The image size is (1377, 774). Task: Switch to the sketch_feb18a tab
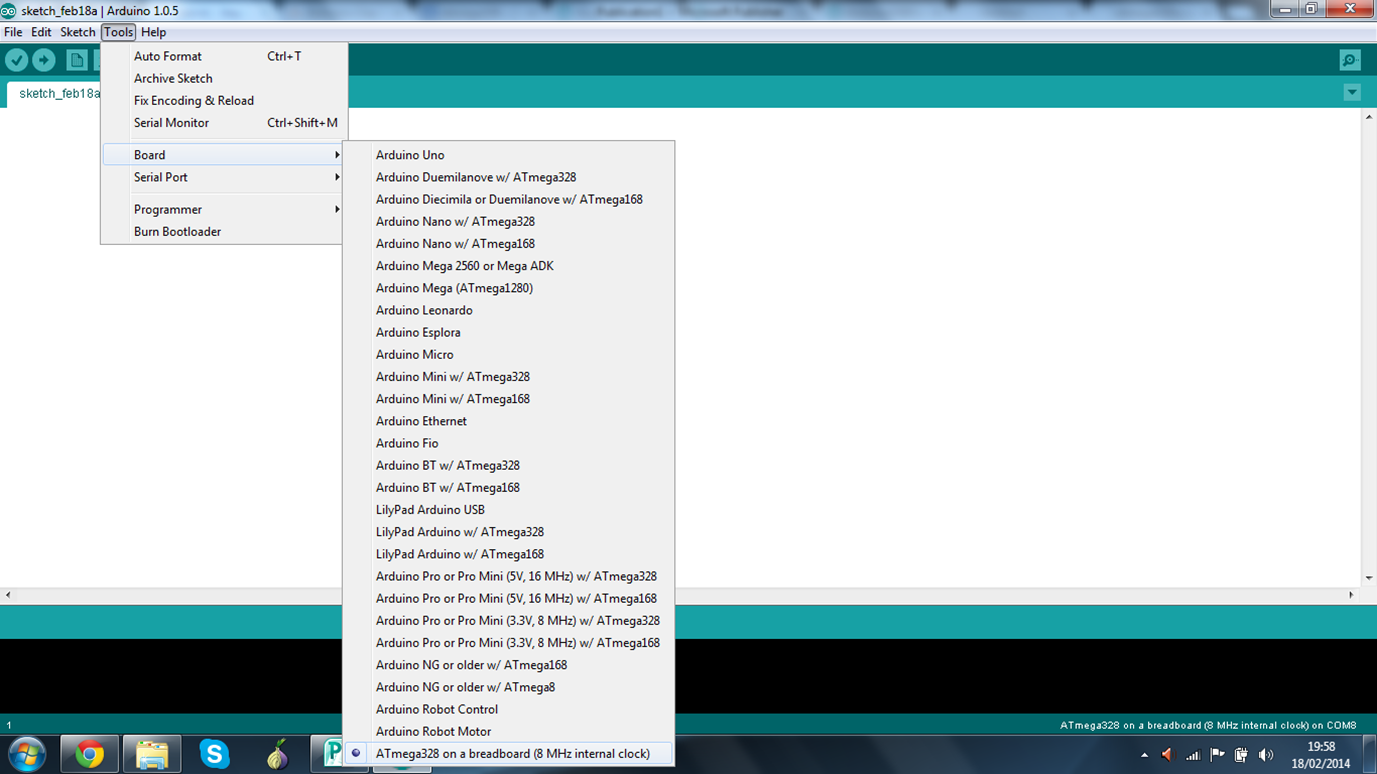pos(58,92)
